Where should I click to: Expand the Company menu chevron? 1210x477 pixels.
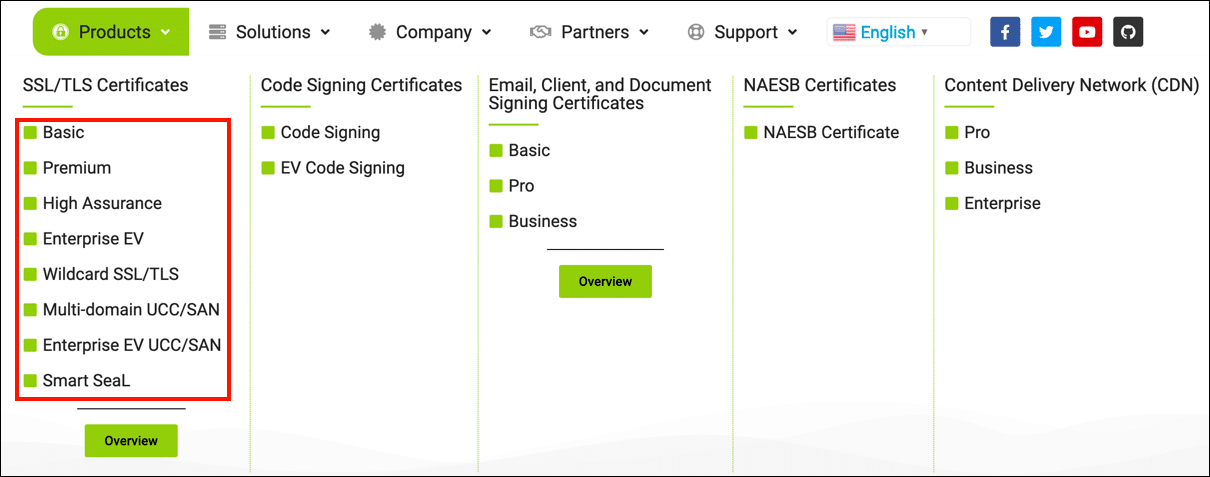pos(486,32)
